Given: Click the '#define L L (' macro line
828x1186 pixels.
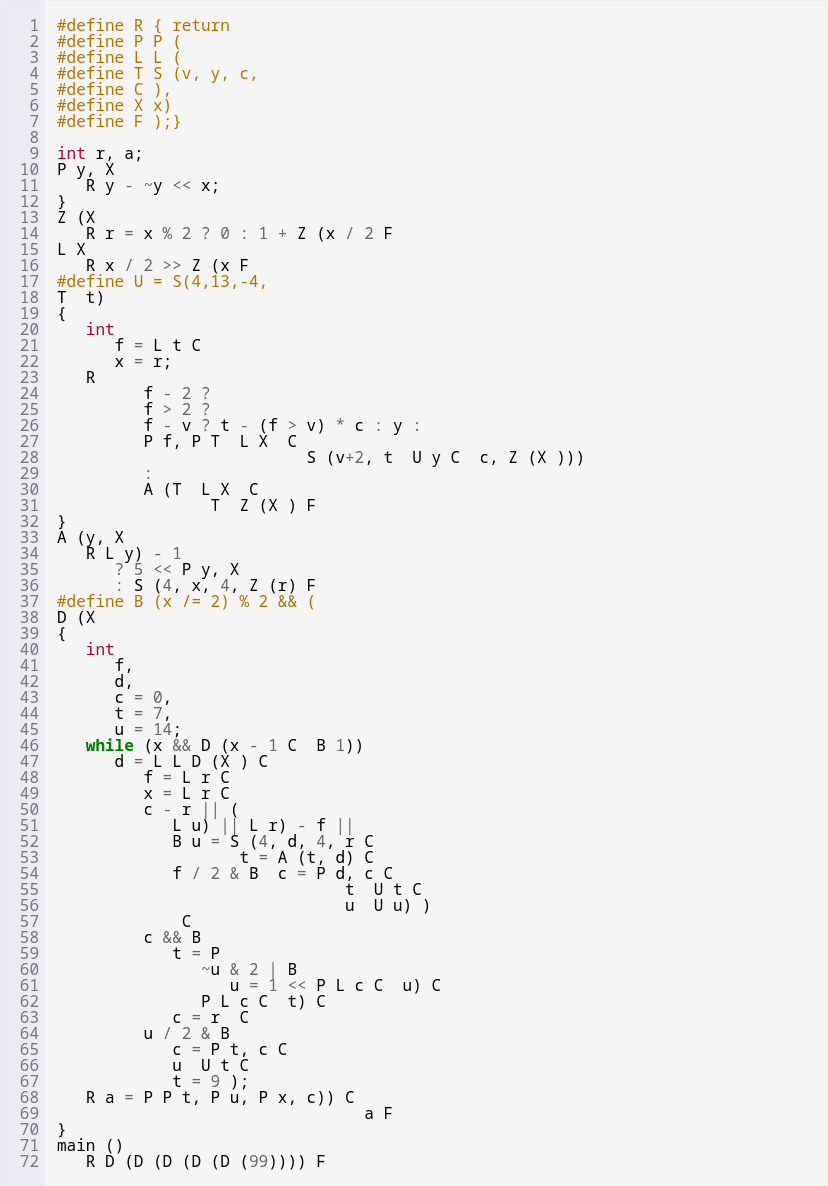Looking at the screenshot, I should click(119, 57).
